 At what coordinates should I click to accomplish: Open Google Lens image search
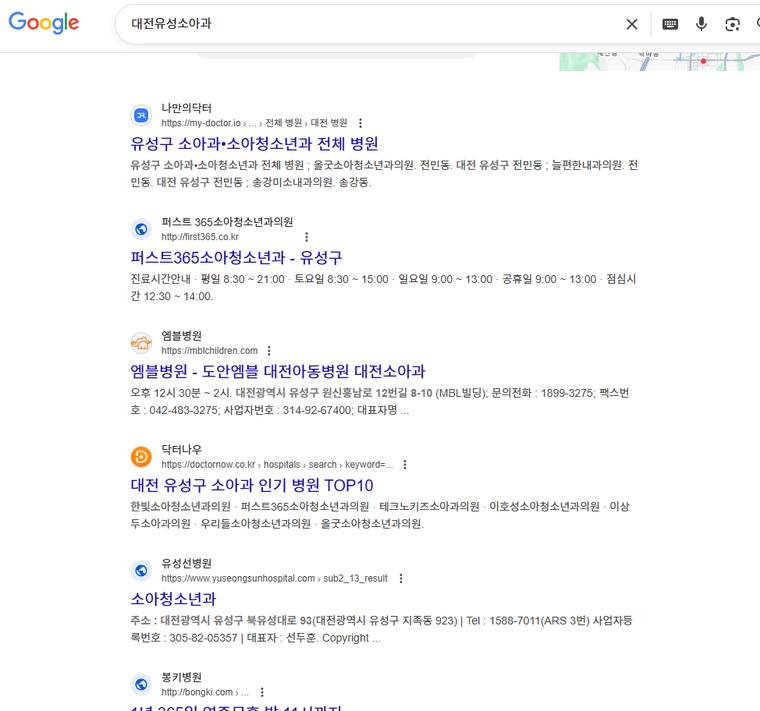[732, 24]
